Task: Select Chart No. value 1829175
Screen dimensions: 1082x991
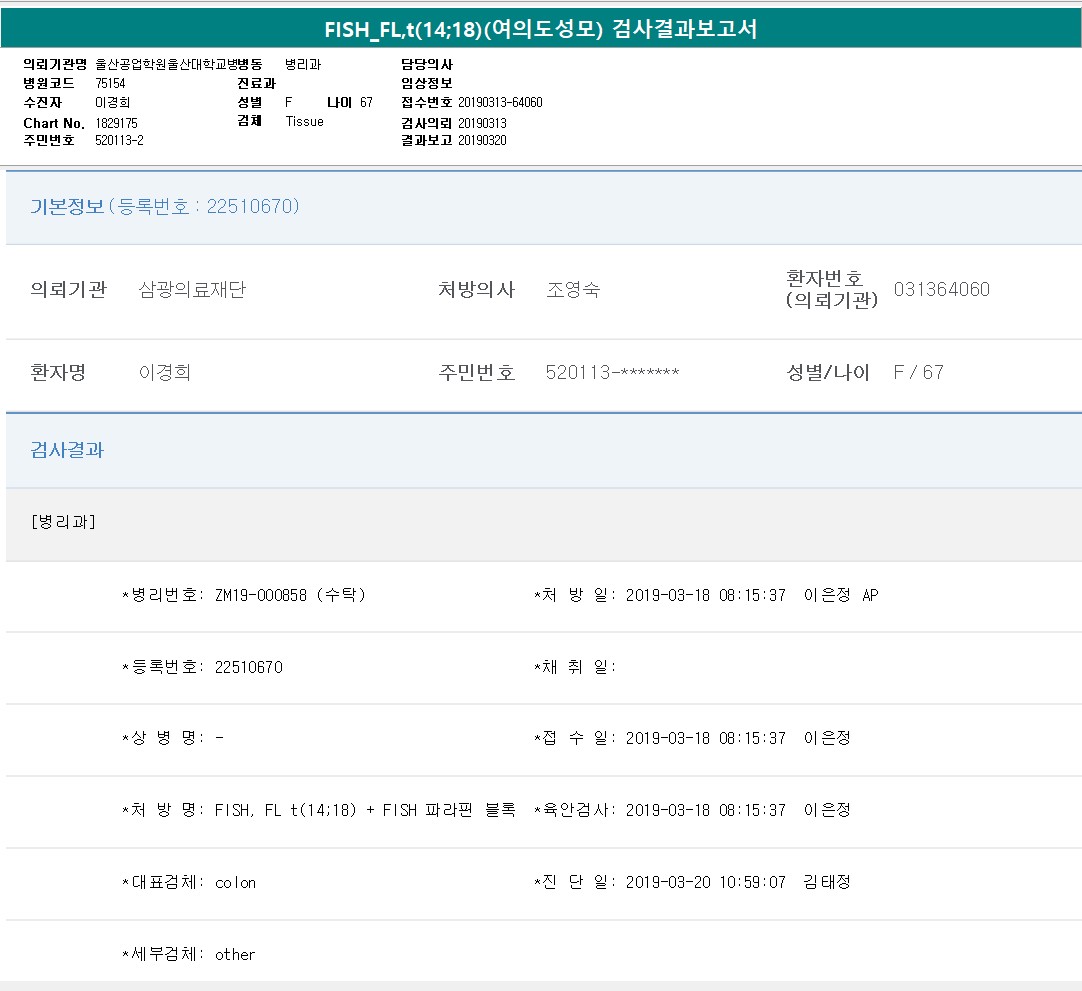Action: pyautogui.click(x=117, y=123)
